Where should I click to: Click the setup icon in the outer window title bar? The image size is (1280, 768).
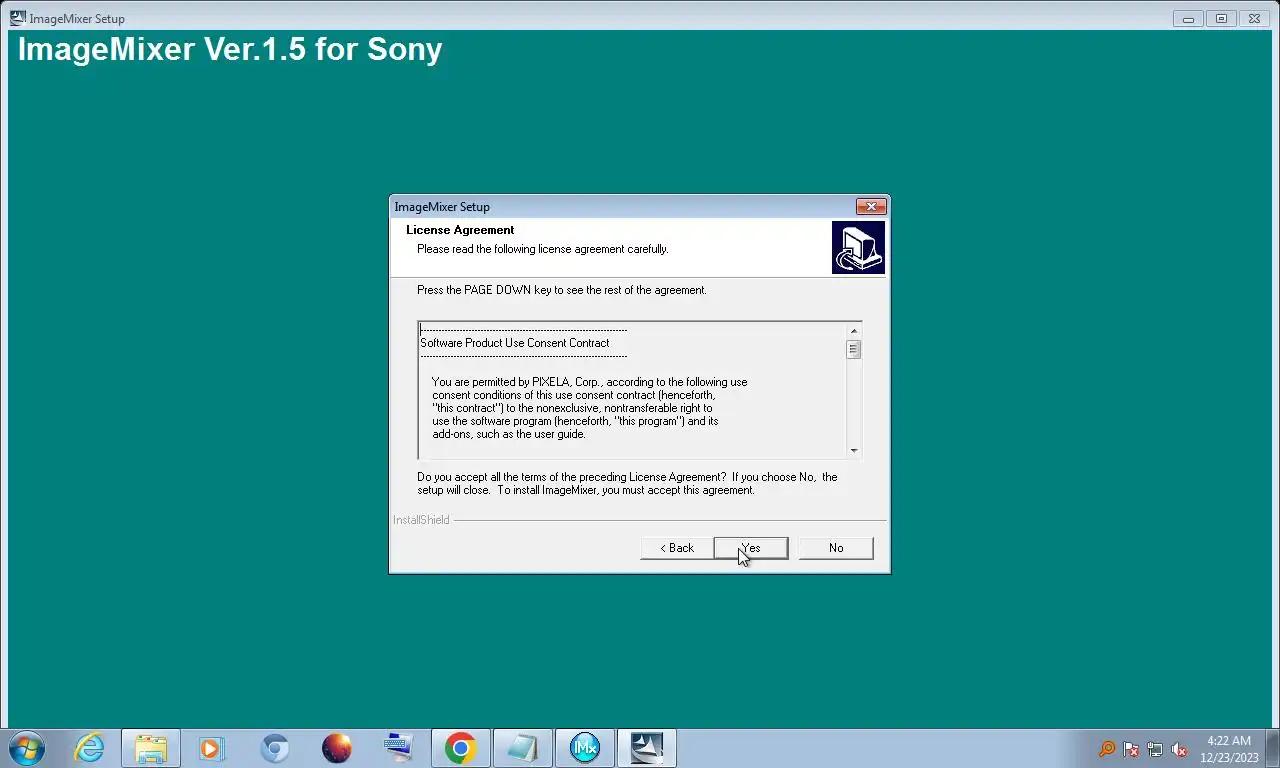coord(18,18)
